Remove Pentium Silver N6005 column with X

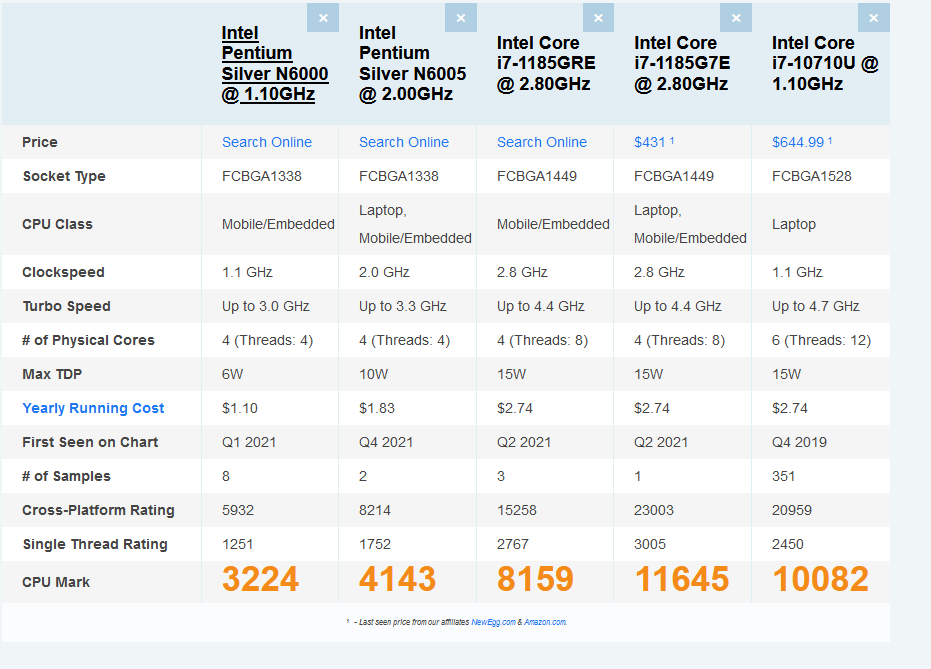(461, 18)
